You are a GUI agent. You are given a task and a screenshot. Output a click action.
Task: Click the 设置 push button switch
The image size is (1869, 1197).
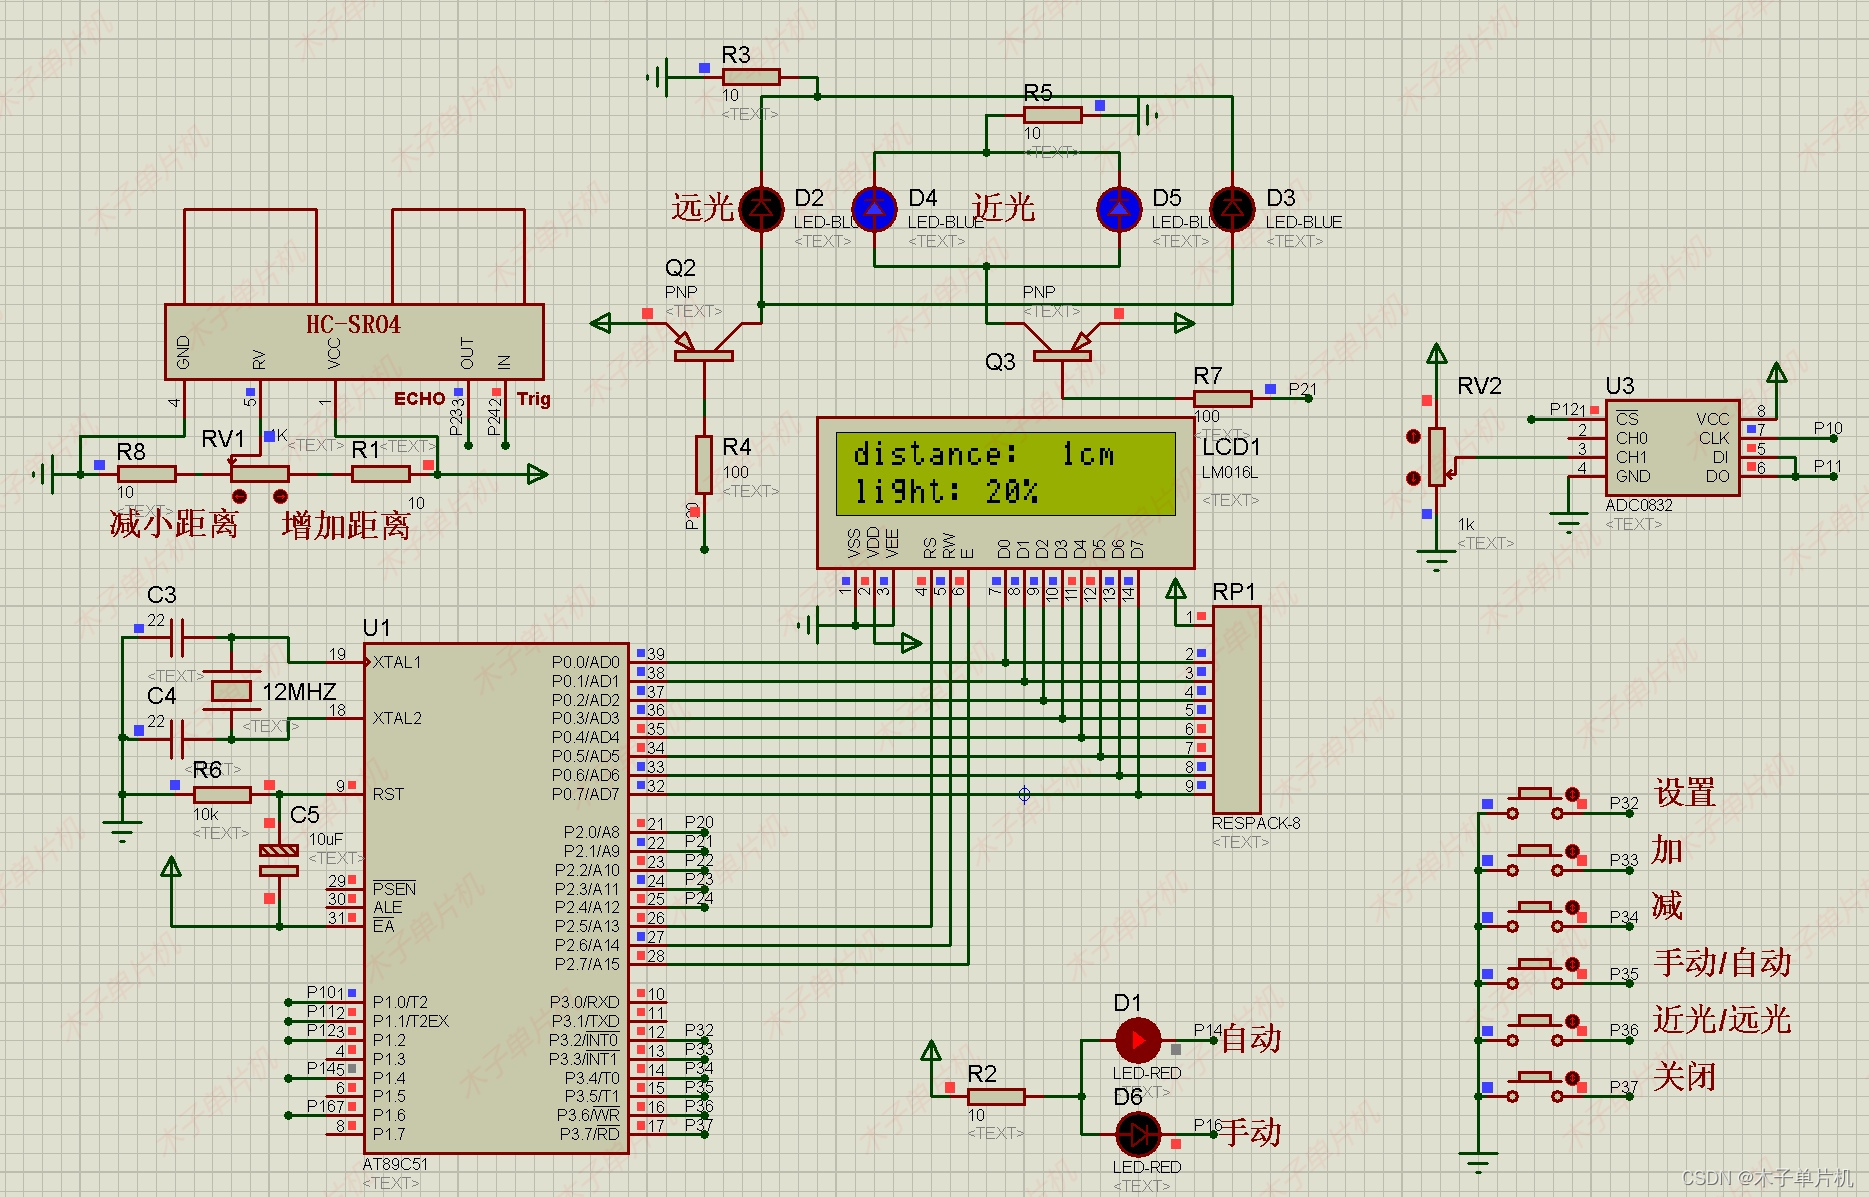[1535, 803]
